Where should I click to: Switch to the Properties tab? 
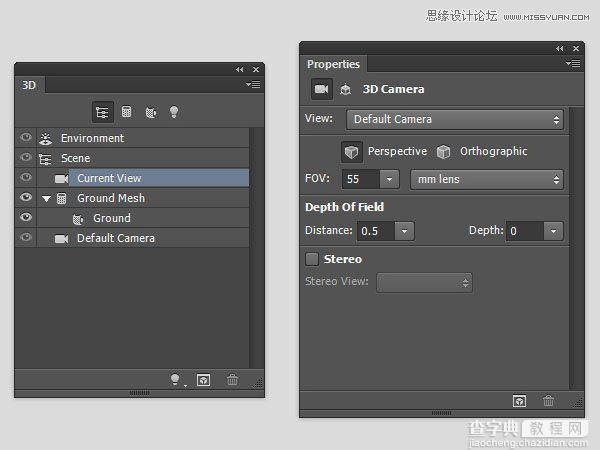[x=333, y=64]
